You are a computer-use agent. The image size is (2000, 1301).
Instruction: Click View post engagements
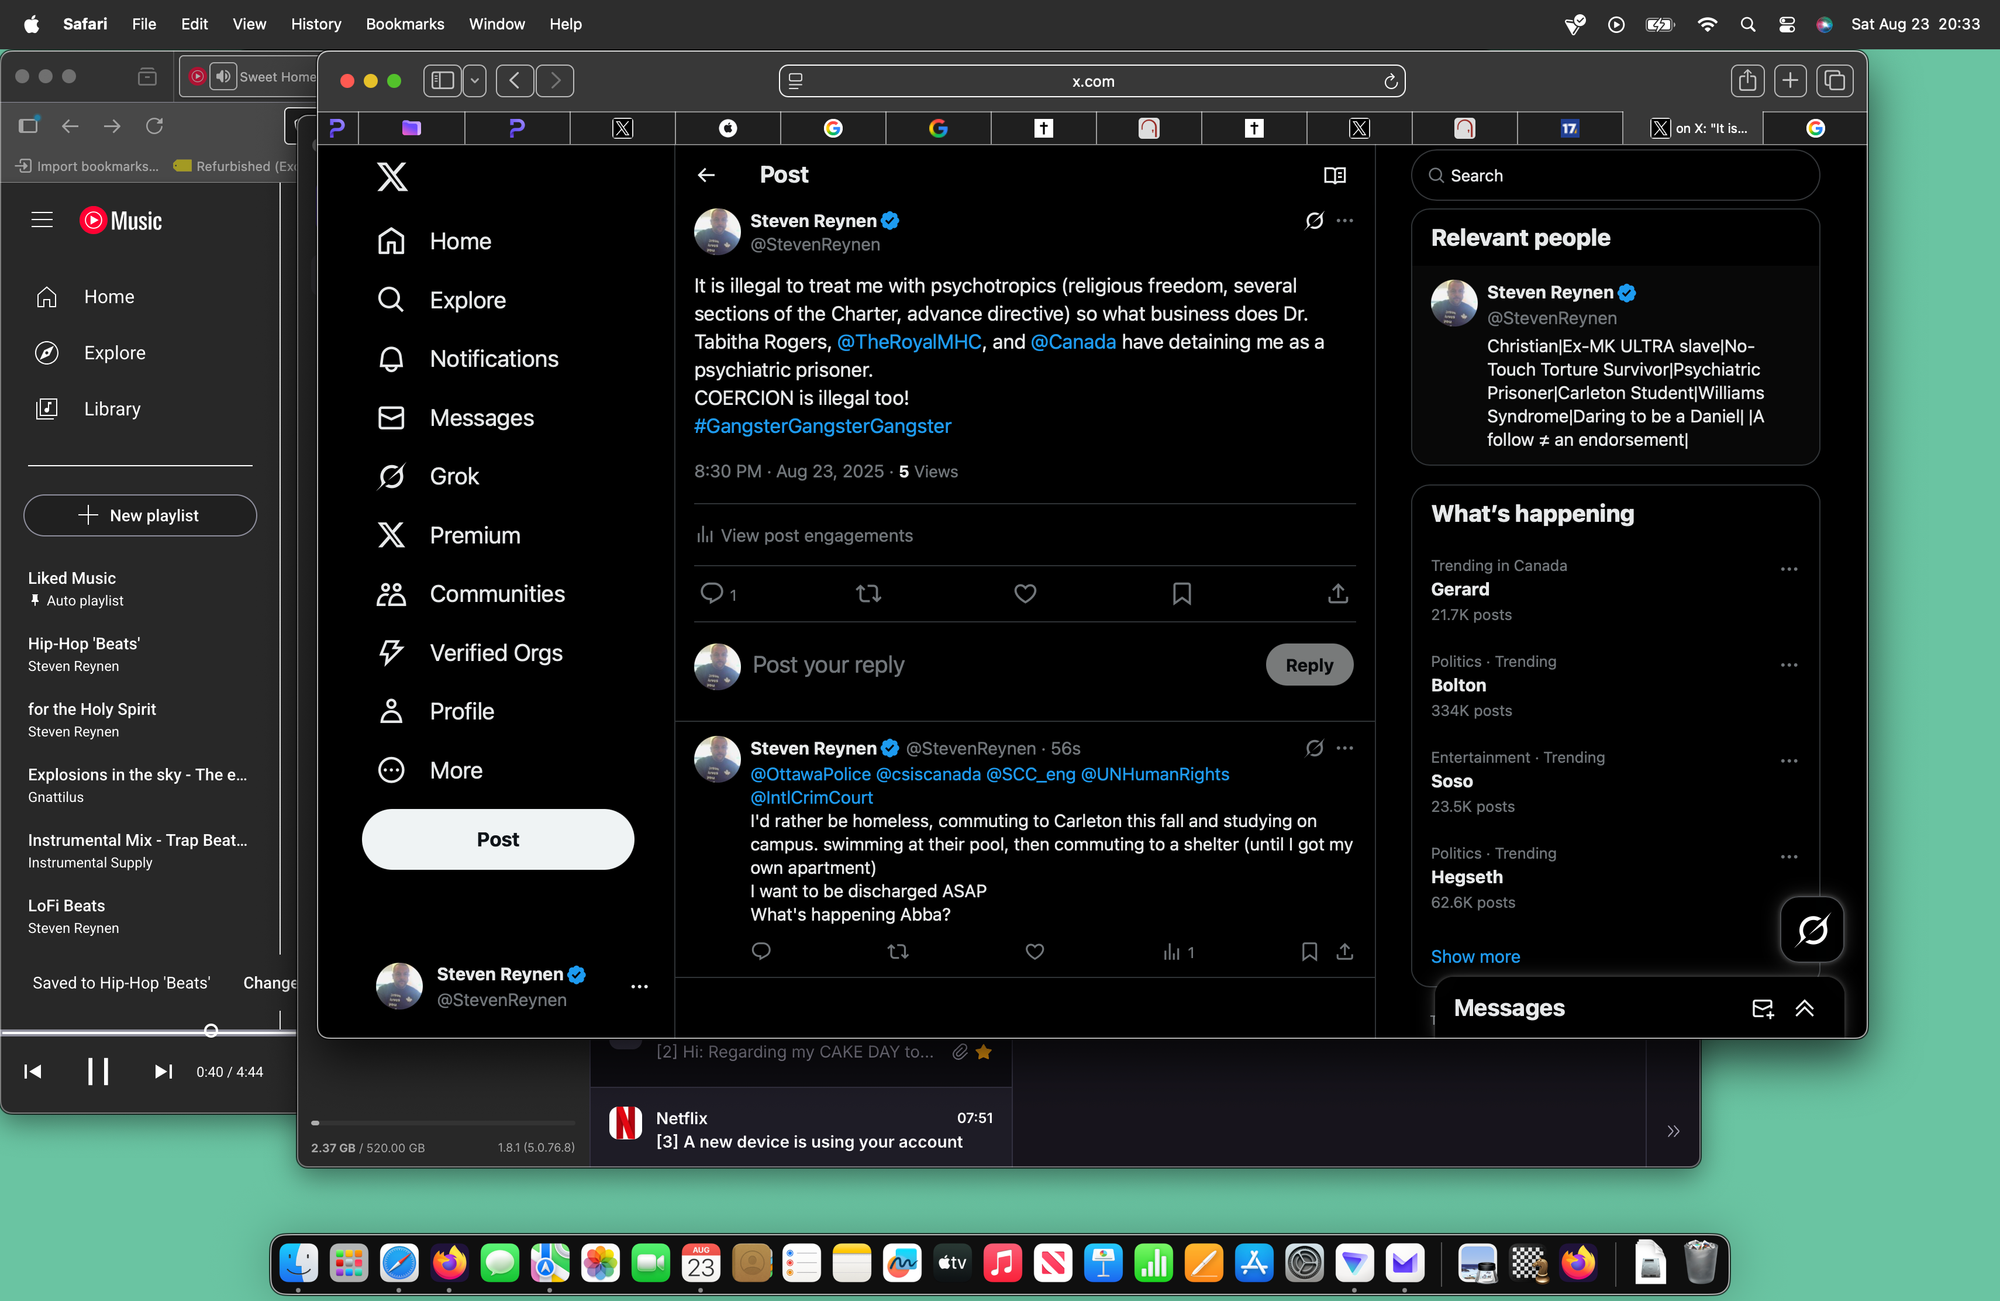point(805,536)
